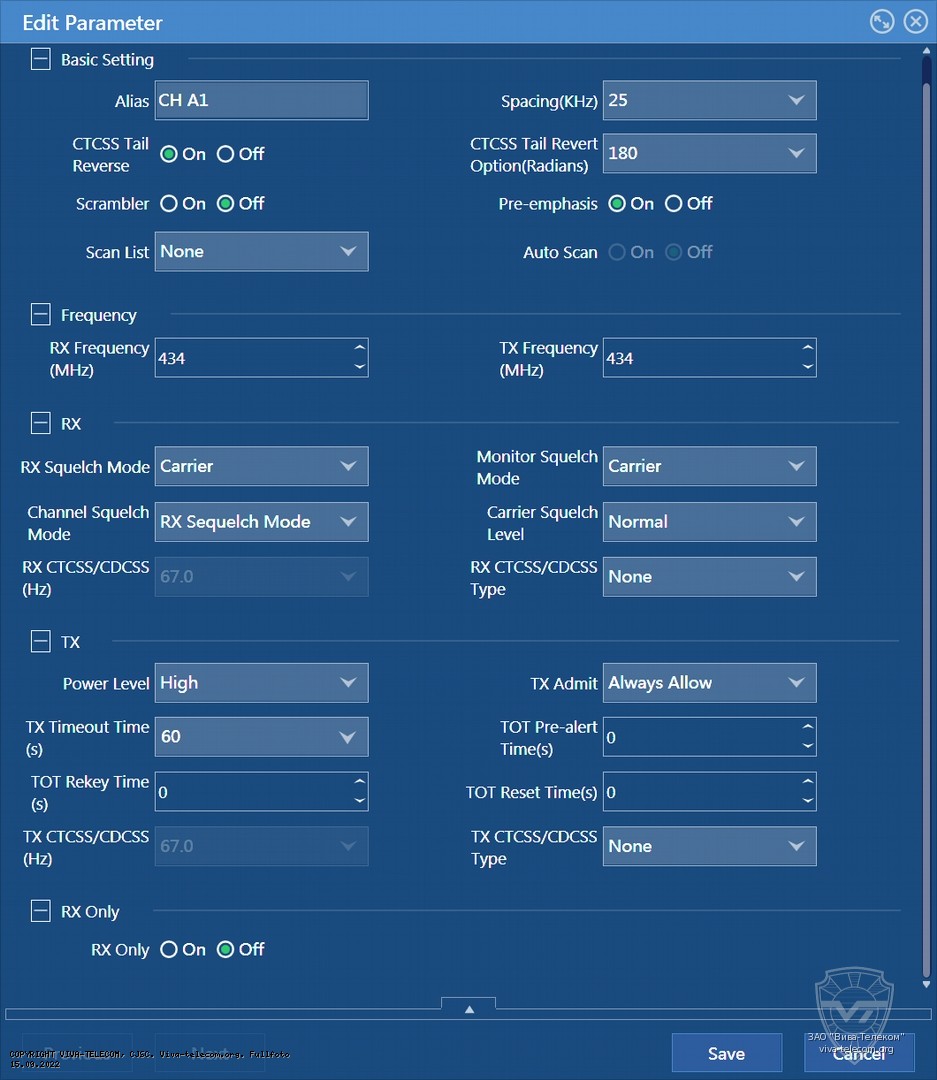The height and width of the screenshot is (1080, 937).
Task: Collapse the RX Only section
Action: (x=40, y=911)
